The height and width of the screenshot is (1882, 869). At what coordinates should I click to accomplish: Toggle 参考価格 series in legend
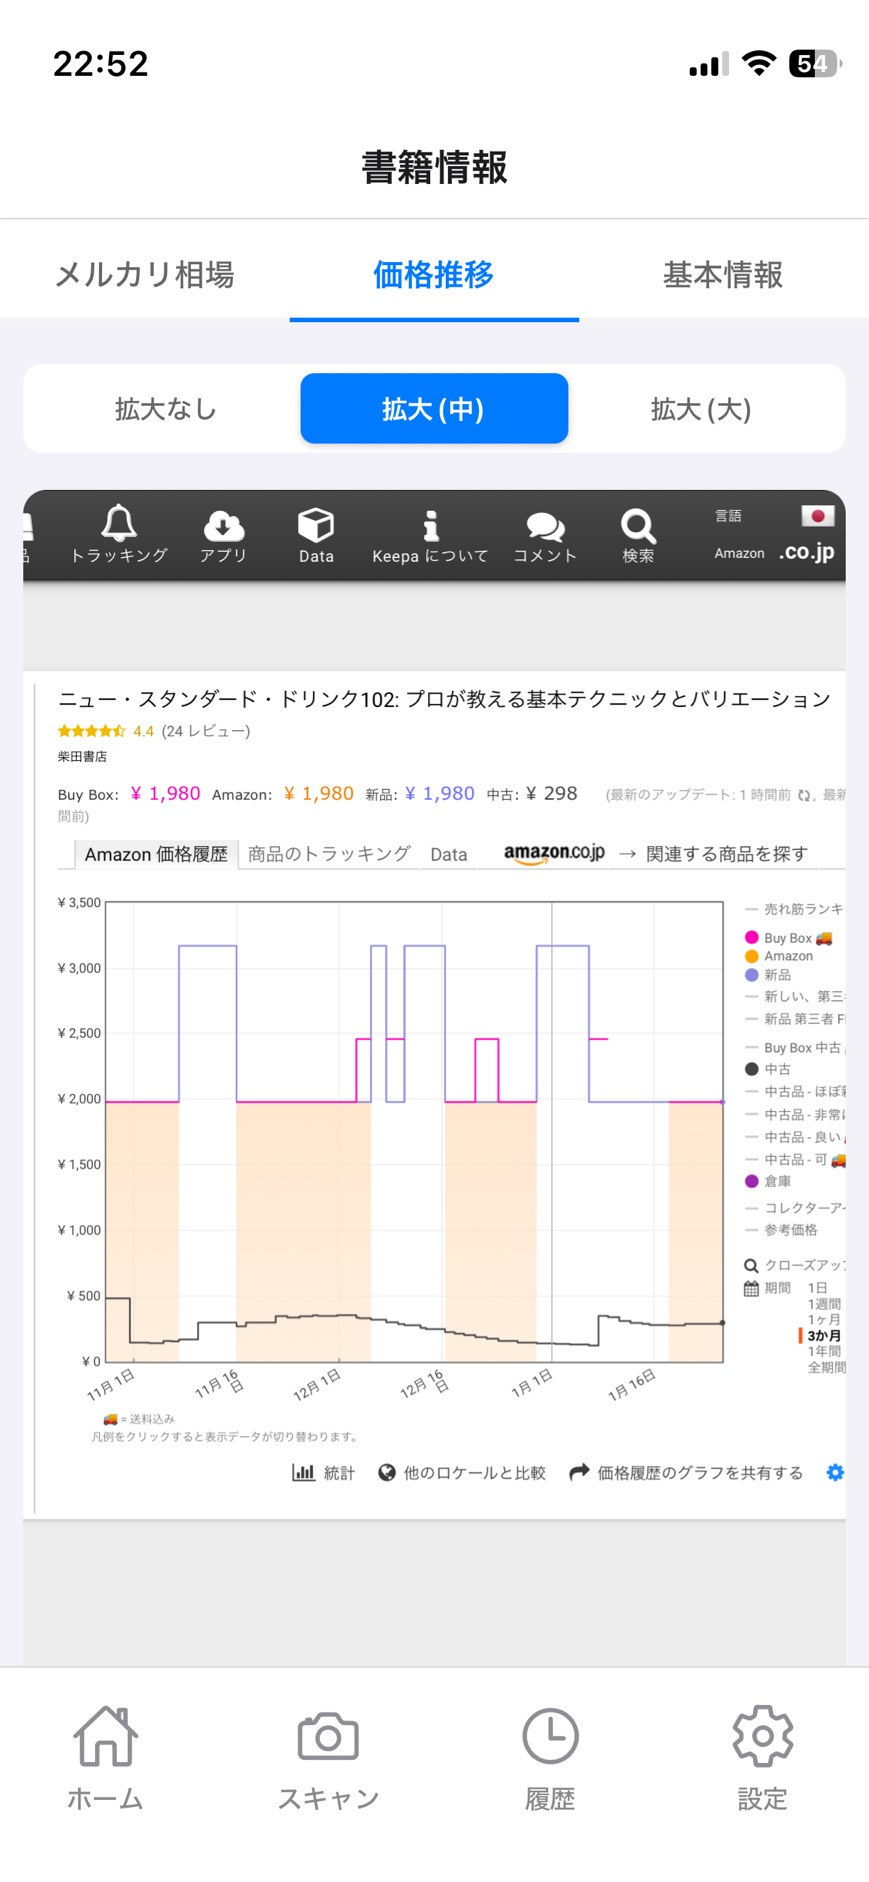pyautogui.click(x=781, y=1230)
